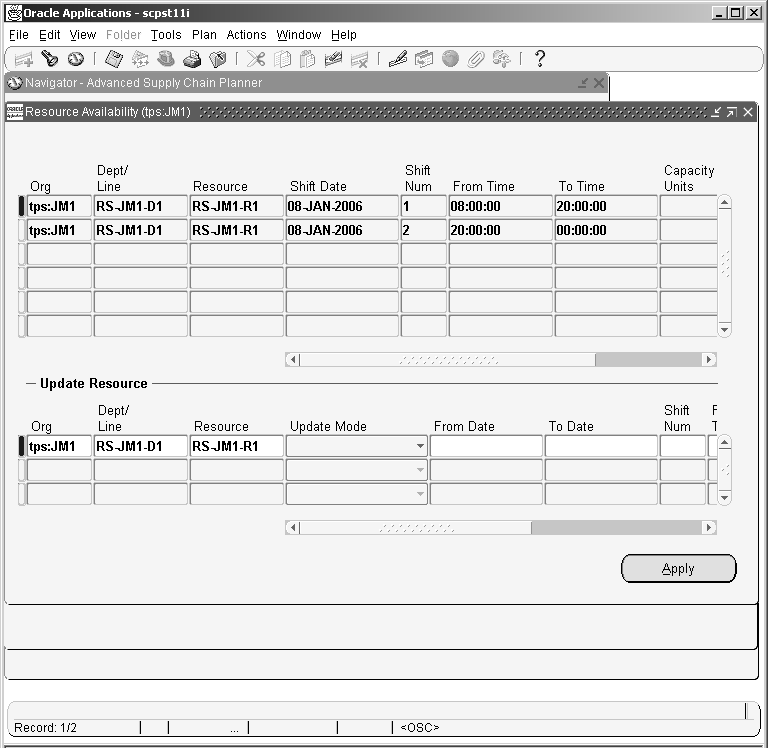Click the Edit Field pen icon
The image size is (768, 748).
click(x=398, y=59)
